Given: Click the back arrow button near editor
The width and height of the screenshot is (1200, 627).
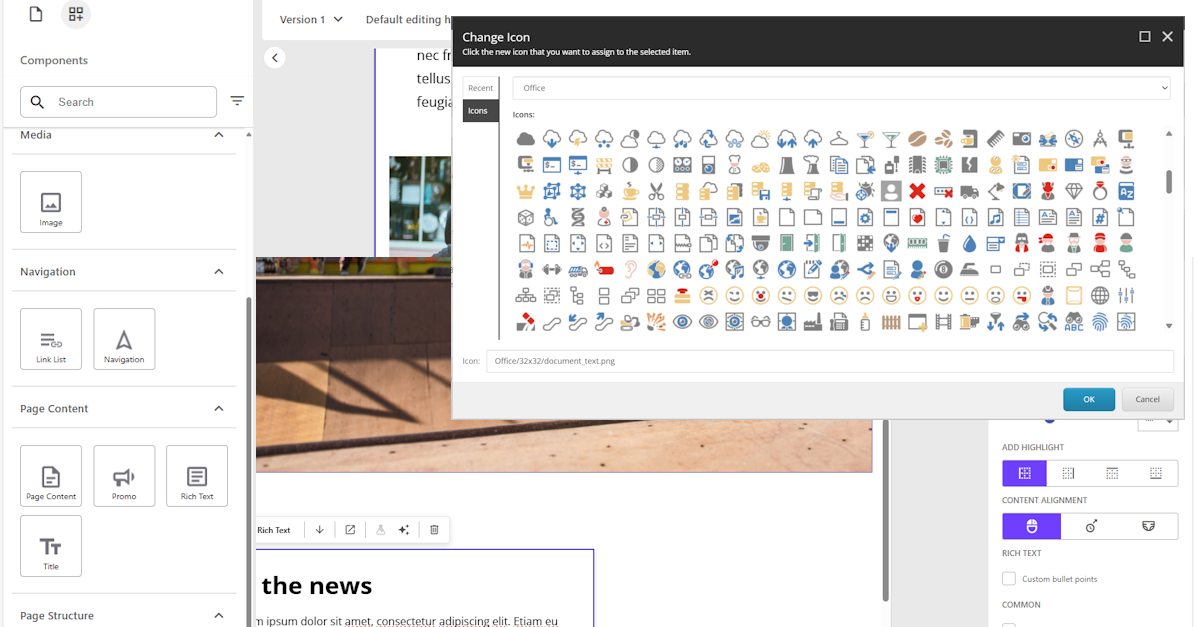Looking at the screenshot, I should coord(275,58).
